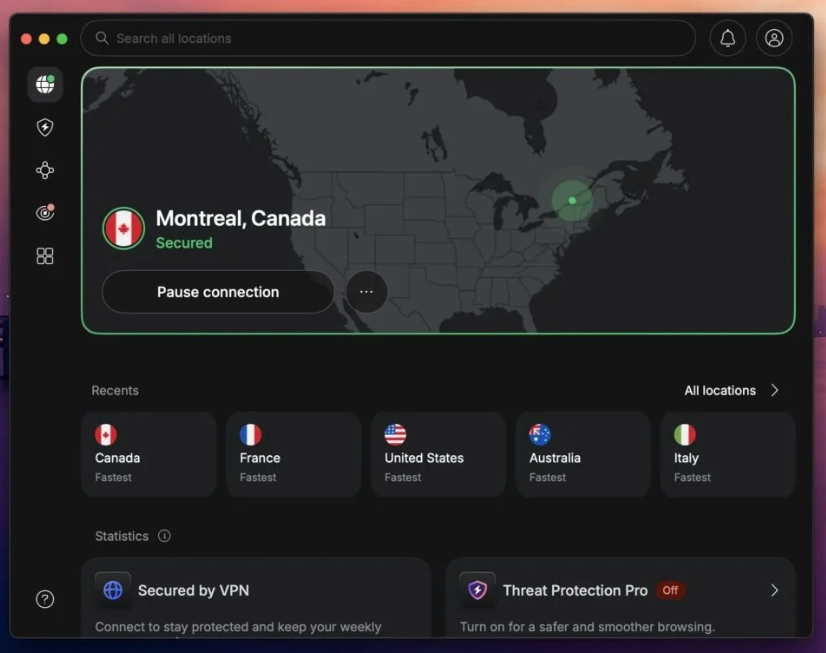826x653 pixels.
Task: Open the Meshnet icon in sidebar
Action: tap(45, 170)
